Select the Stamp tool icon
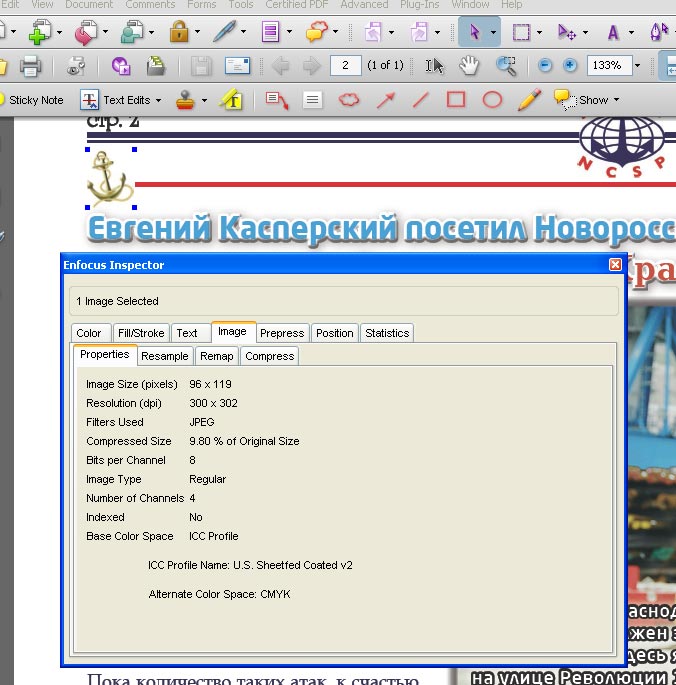Image resolution: width=676 pixels, height=685 pixels. tap(185, 100)
